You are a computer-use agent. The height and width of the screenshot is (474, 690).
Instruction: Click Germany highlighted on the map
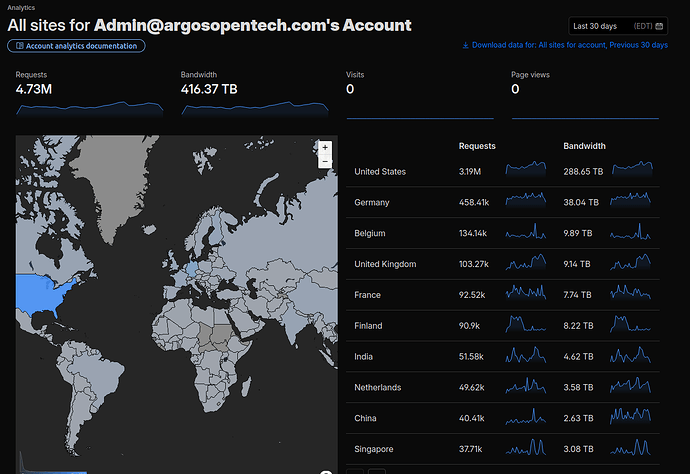click(192, 269)
